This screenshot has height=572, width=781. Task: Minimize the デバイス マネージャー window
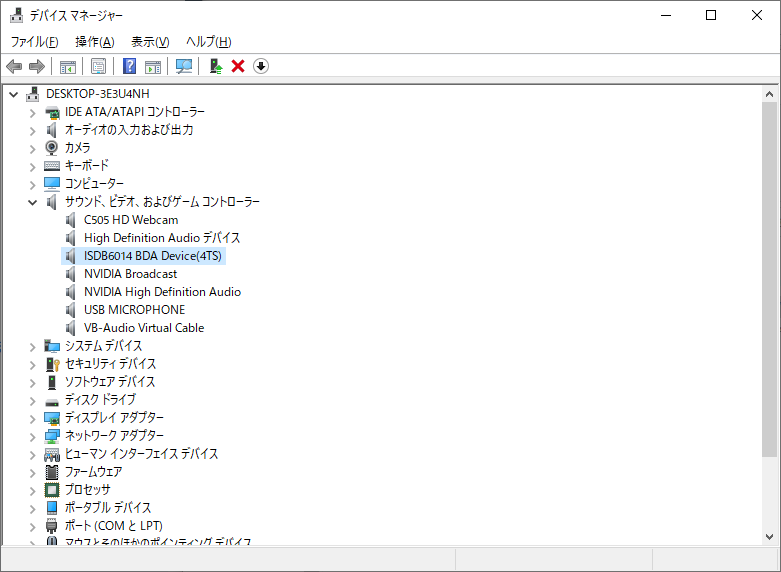tap(666, 15)
